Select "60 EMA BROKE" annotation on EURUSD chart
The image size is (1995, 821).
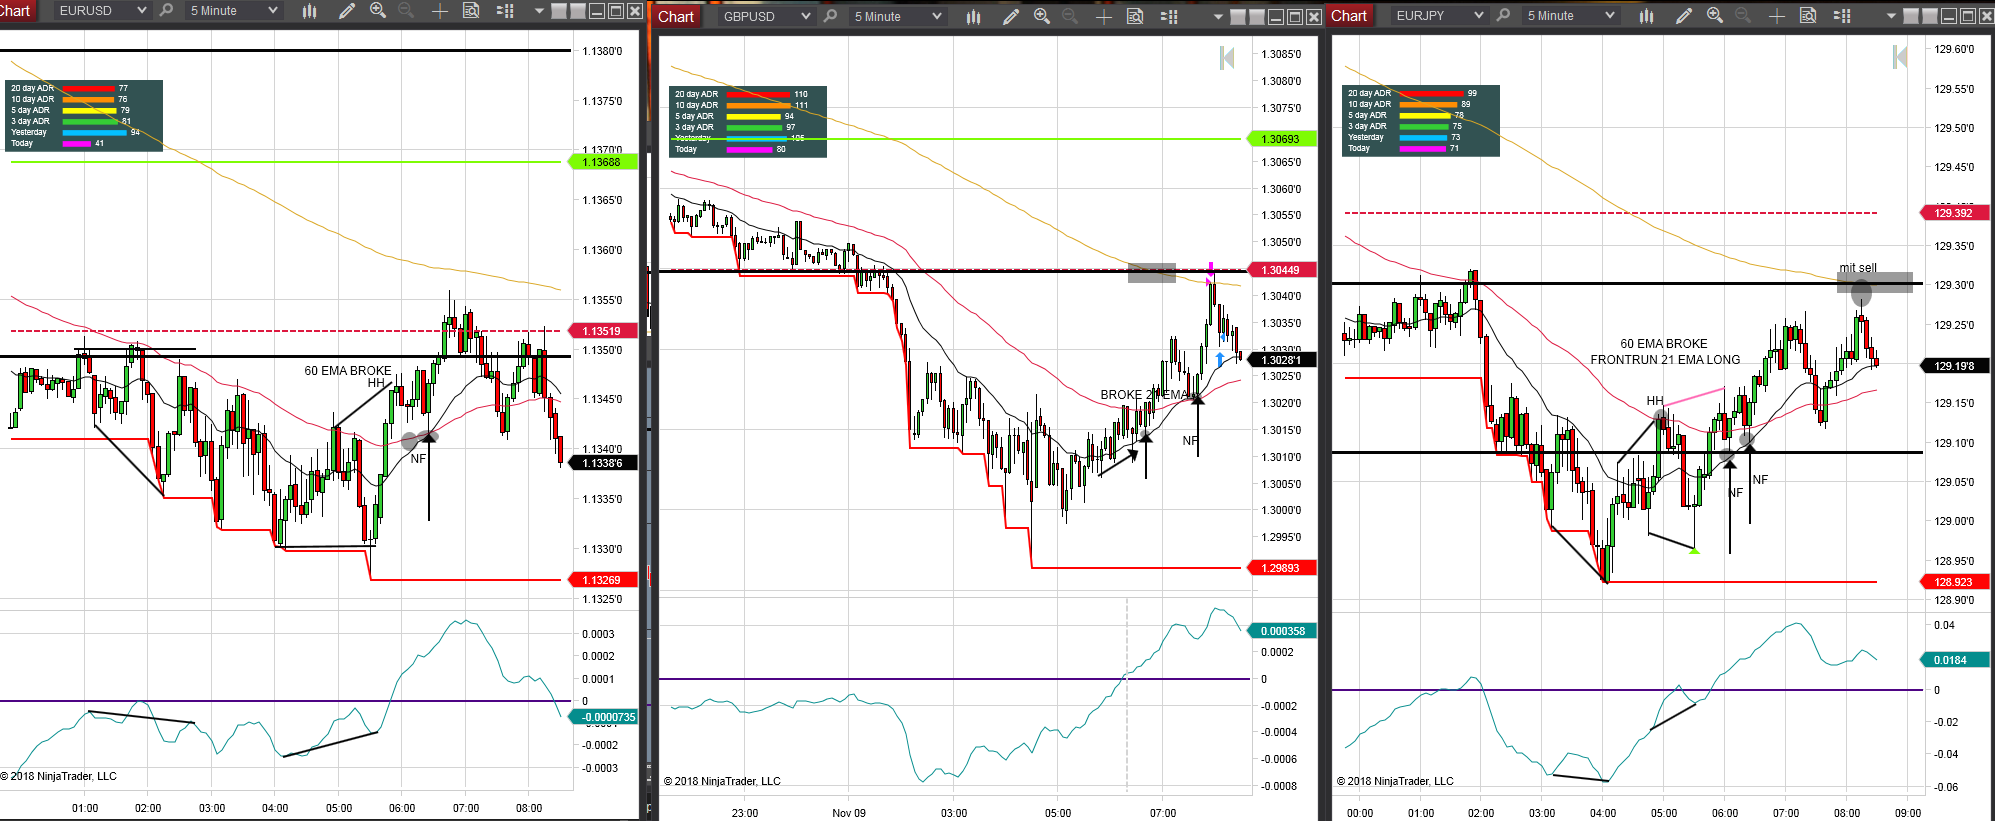click(x=348, y=371)
